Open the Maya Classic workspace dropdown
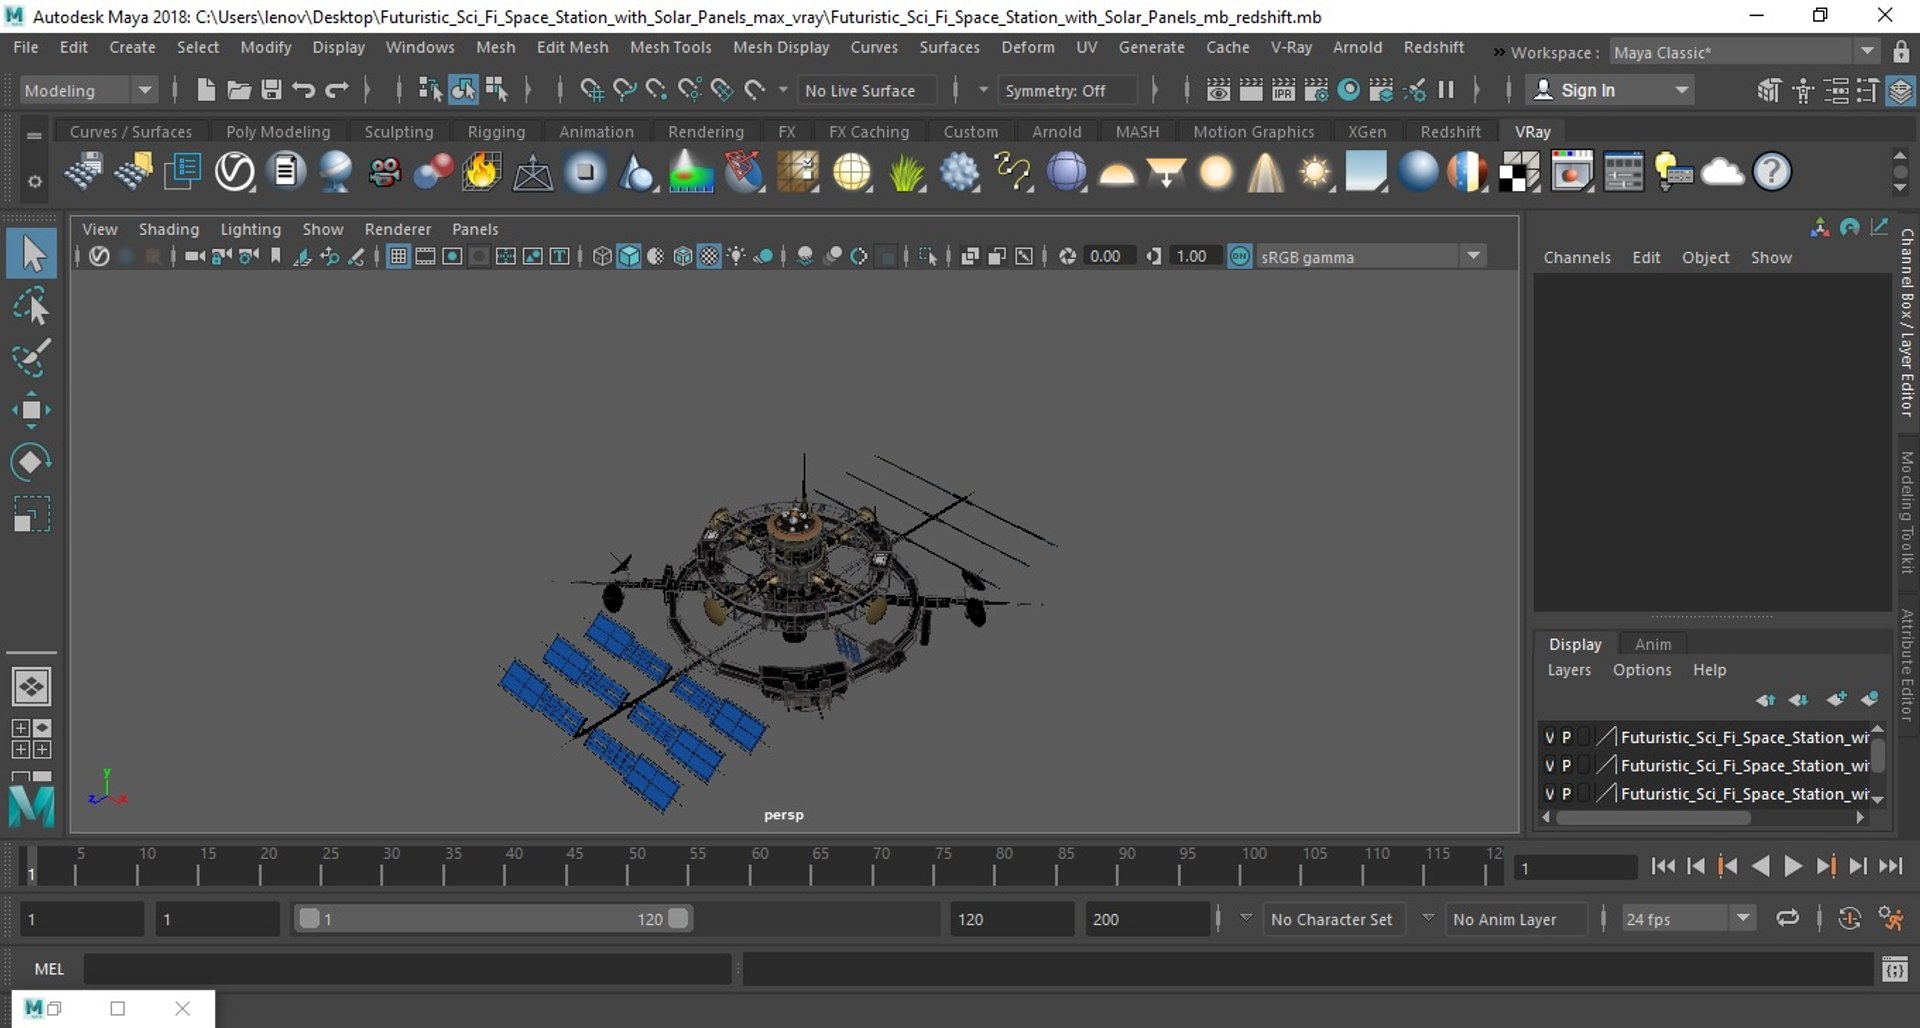Viewport: 1920px width, 1028px height. [x=1867, y=52]
